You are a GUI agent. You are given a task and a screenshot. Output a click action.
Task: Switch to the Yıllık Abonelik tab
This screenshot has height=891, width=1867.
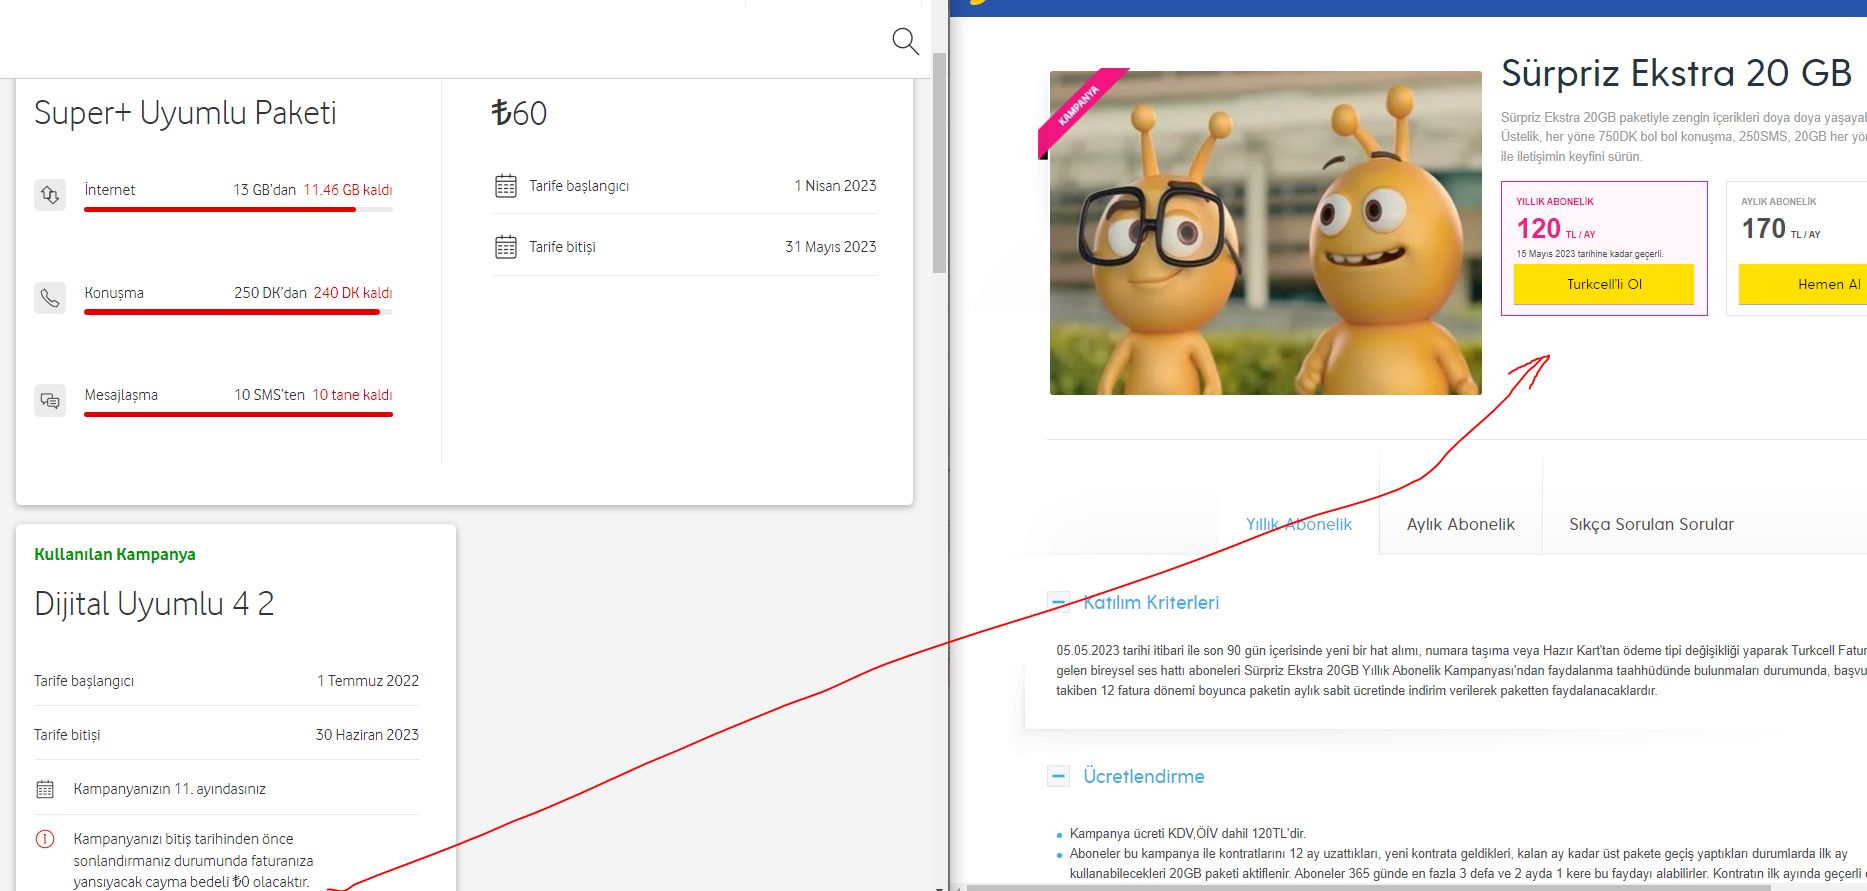(x=1298, y=524)
